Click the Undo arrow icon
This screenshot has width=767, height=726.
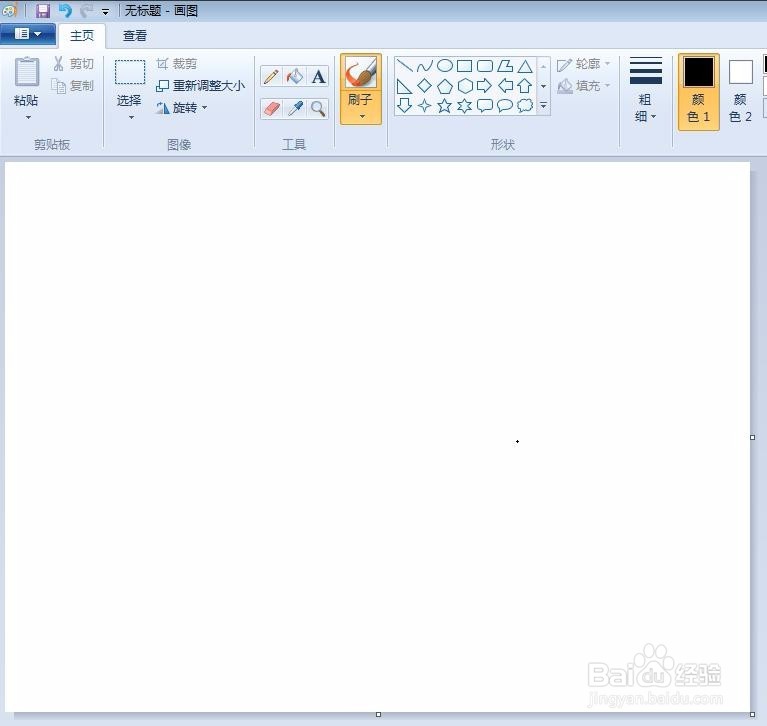(x=65, y=10)
